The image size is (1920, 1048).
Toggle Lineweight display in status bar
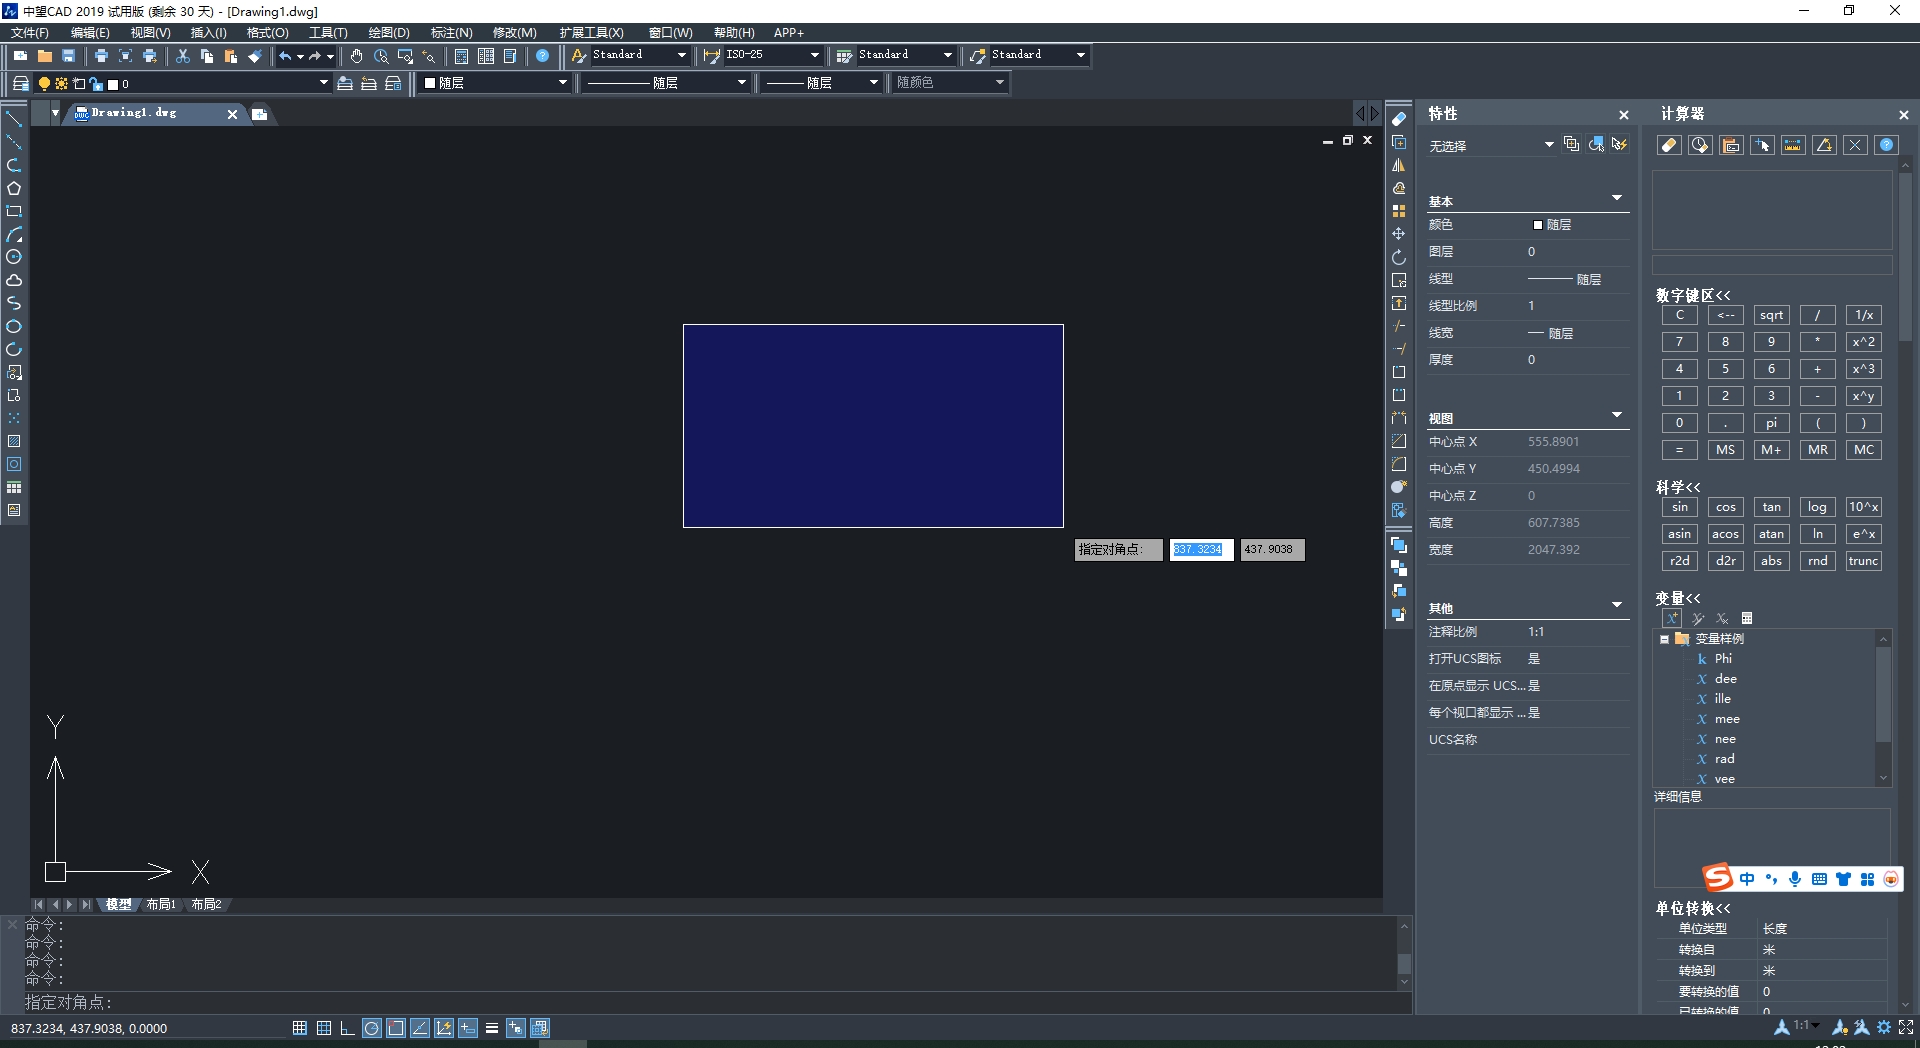(x=492, y=1028)
